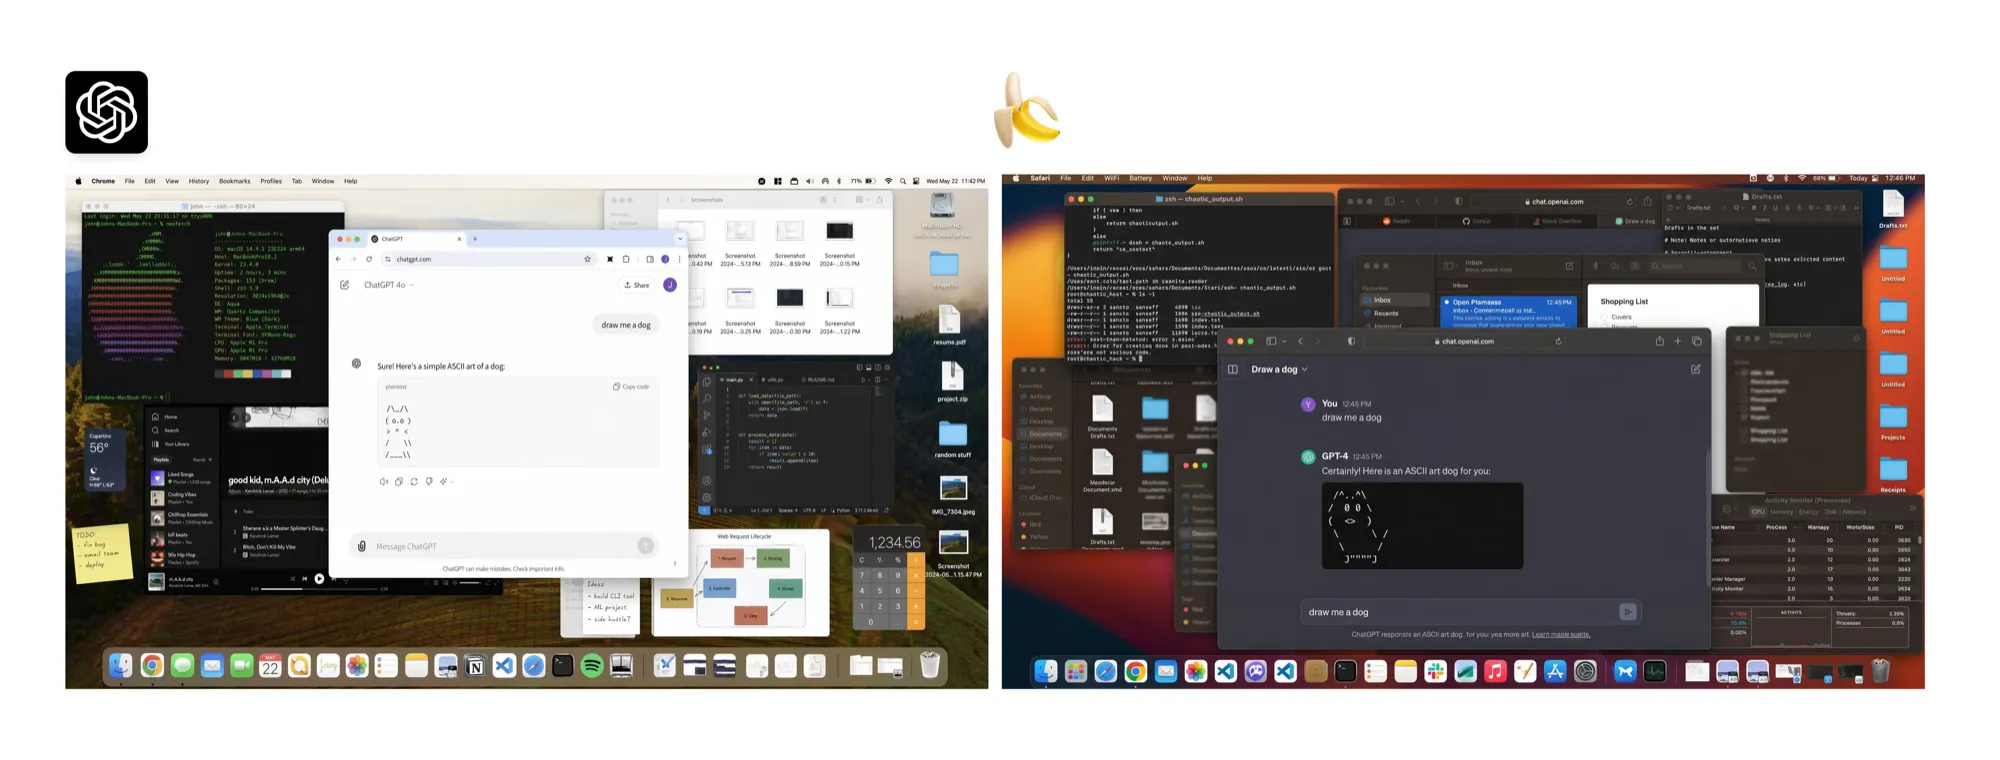This screenshot has width=2000, height=760.
Task: Check the Cuvers item in Shopping List
Action: (x=1604, y=317)
